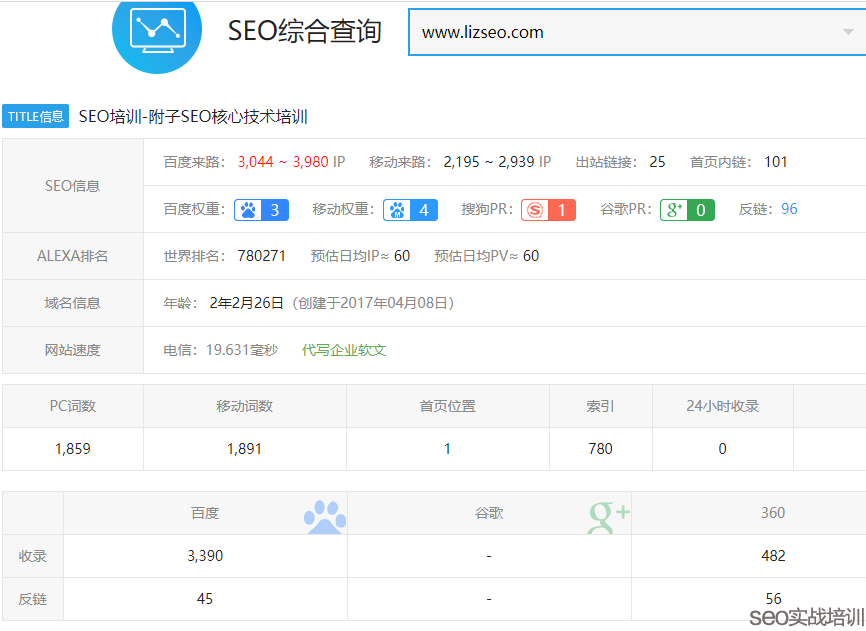Click the 移动词数 column header
Screen dimensions: 866x631
(x=245, y=406)
